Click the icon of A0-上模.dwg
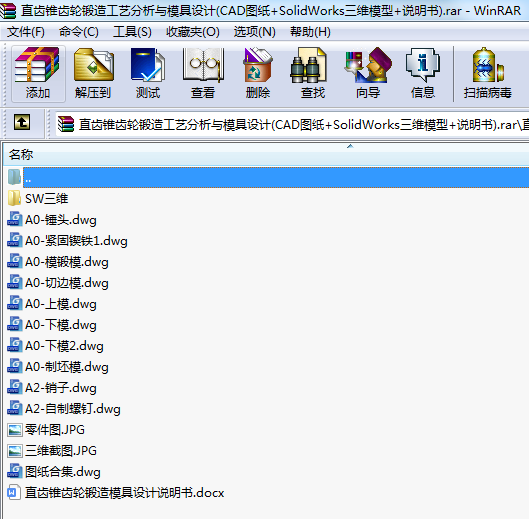Screen dimensions: 529x519 [15, 303]
